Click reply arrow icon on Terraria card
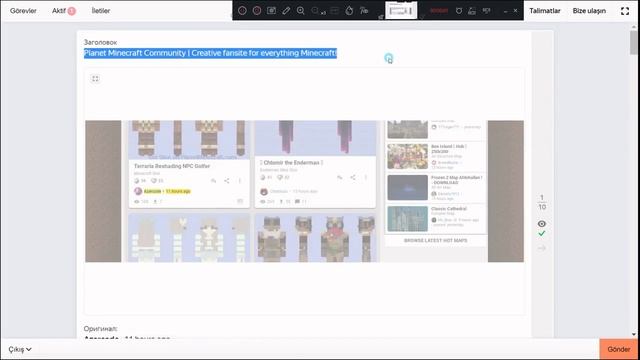The height and width of the screenshot is (360, 640). tap(213, 180)
